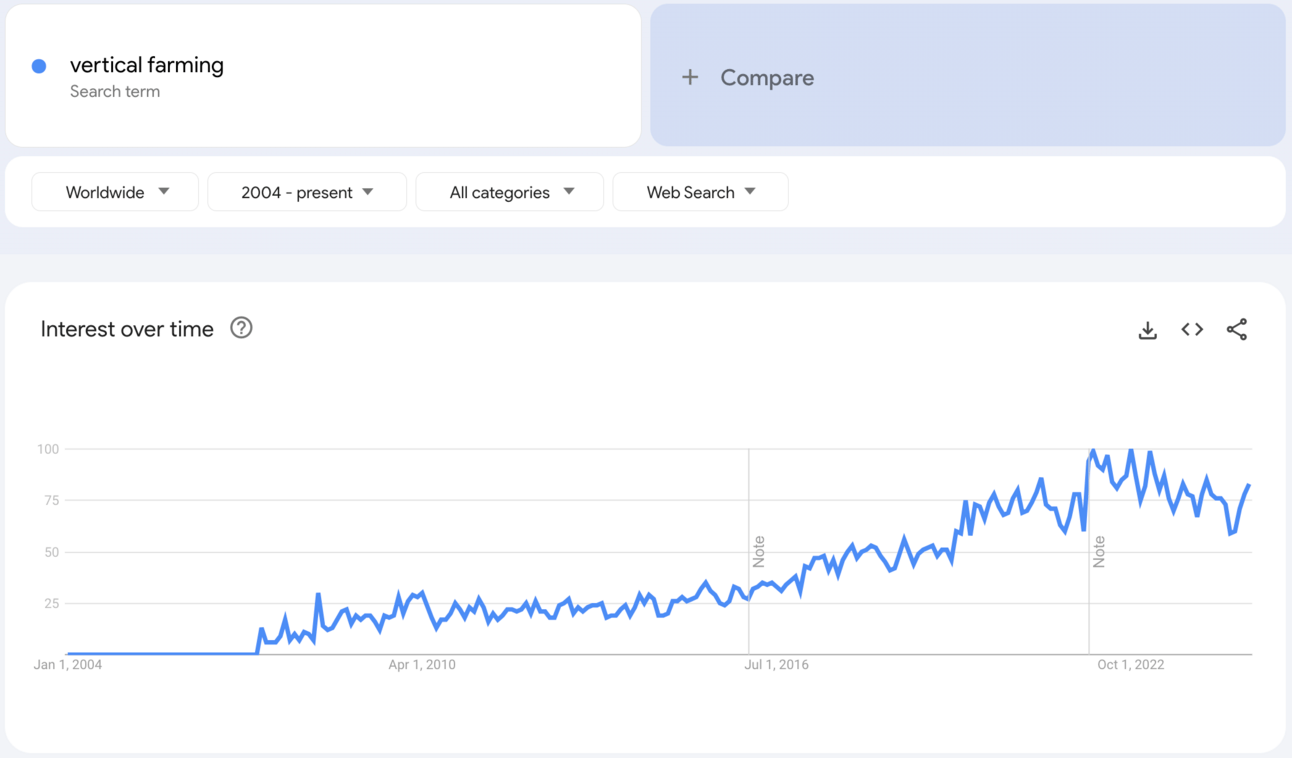Image resolution: width=1292 pixels, height=758 pixels.
Task: Open the Worldwide region dropdown
Action: 115,192
